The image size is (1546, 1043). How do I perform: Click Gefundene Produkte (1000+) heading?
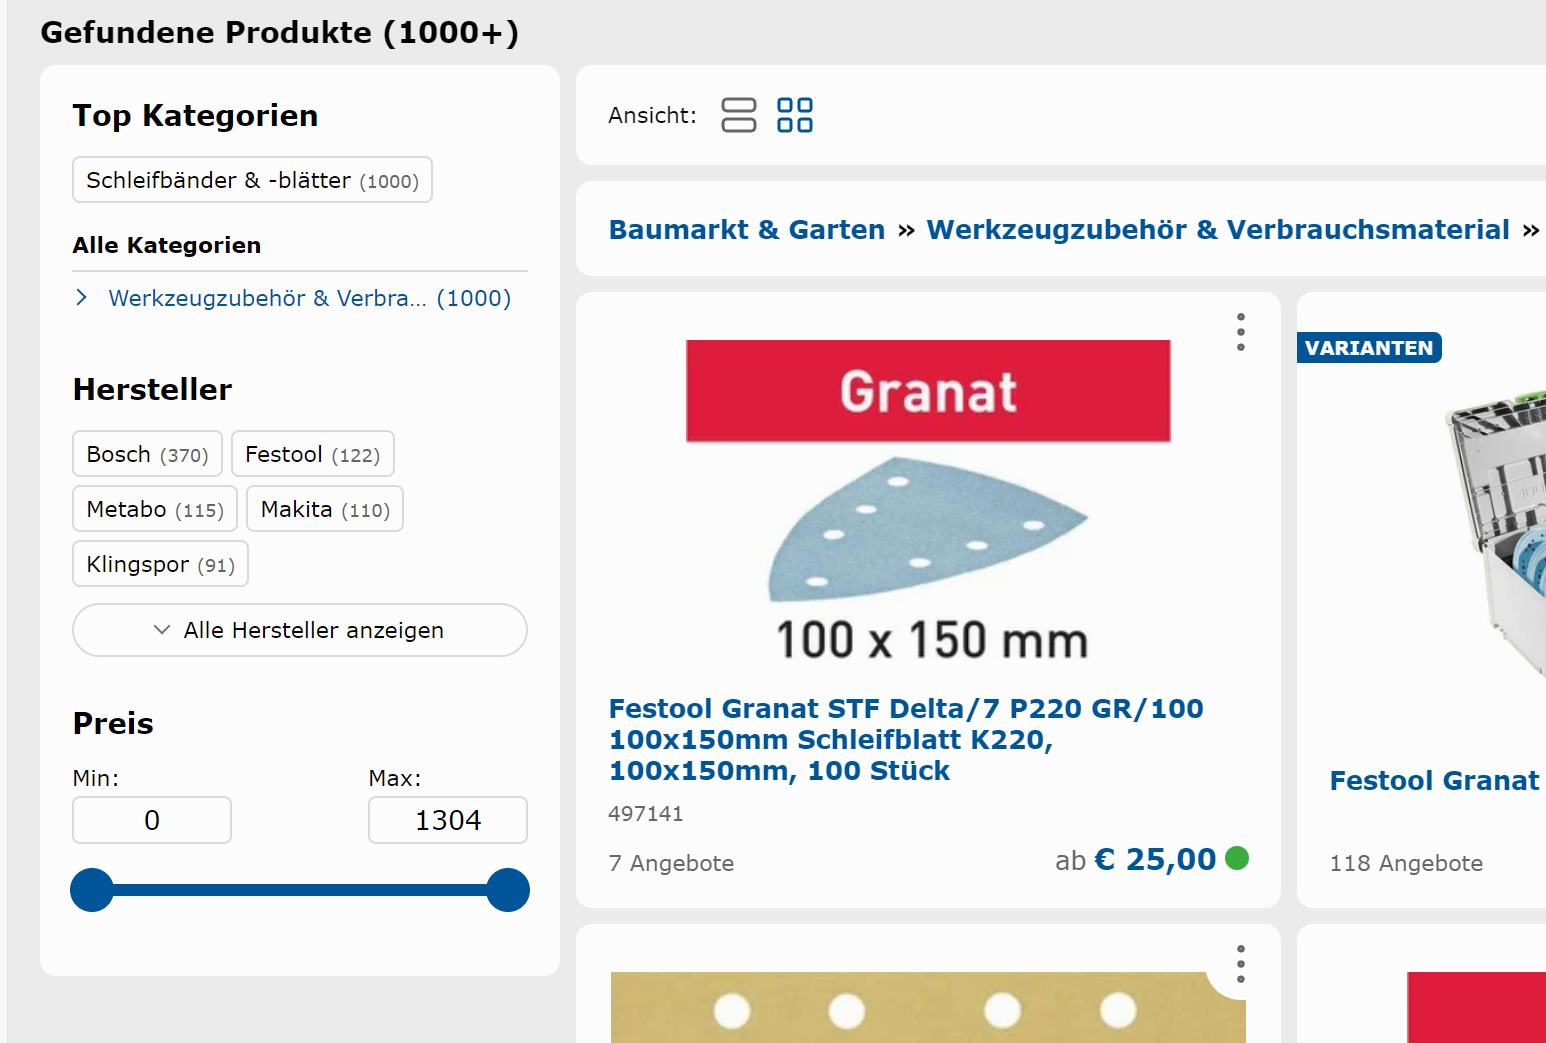pyautogui.click(x=280, y=33)
